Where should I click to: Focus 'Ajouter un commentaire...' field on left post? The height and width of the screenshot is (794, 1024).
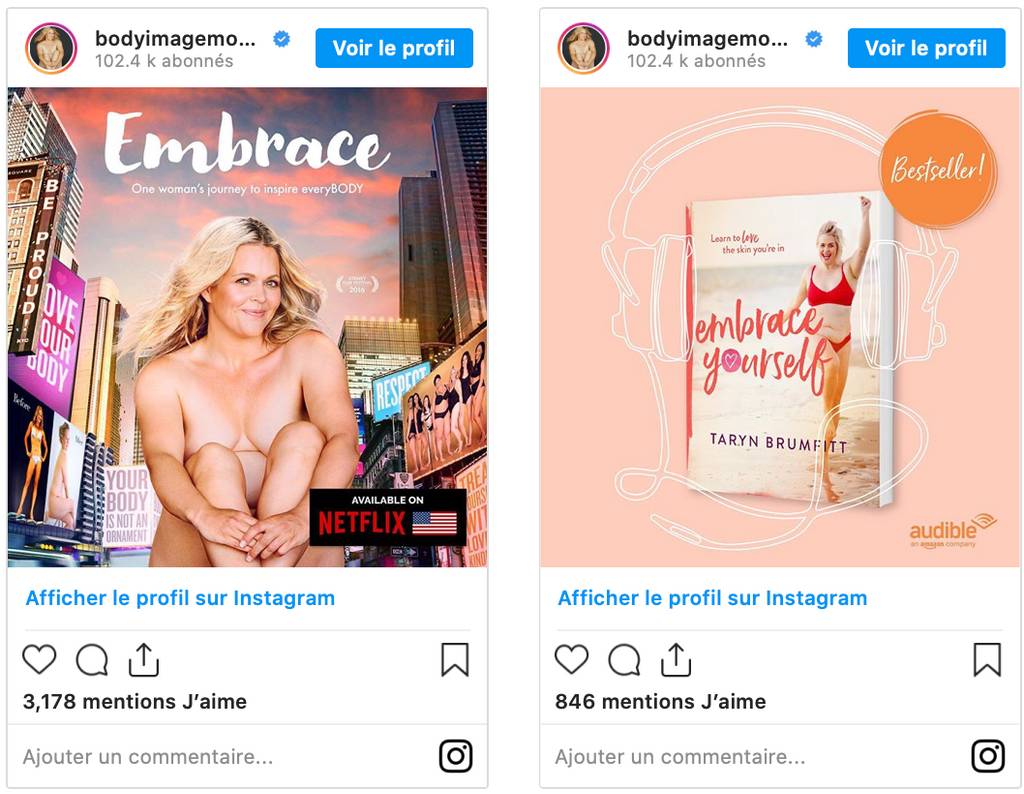(222, 757)
